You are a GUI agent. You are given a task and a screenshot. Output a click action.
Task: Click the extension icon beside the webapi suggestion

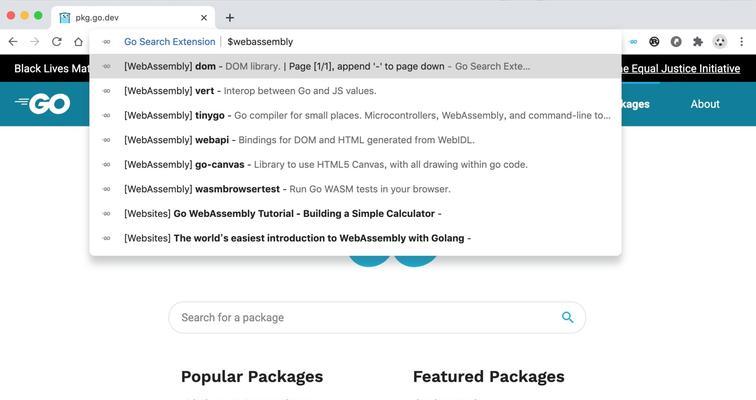click(x=107, y=140)
